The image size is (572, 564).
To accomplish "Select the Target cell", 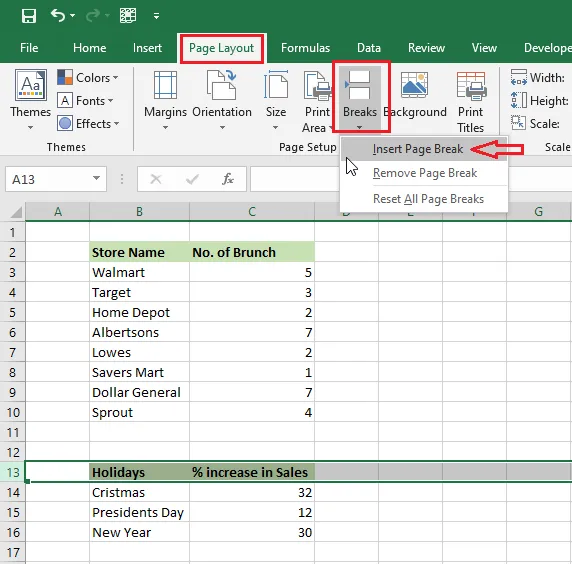I will (139, 293).
